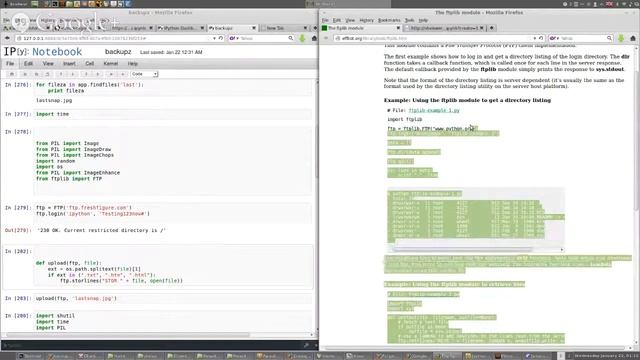This screenshot has height=360, width=640.
Task: Switch to the New Tab tab
Action: 284,28
